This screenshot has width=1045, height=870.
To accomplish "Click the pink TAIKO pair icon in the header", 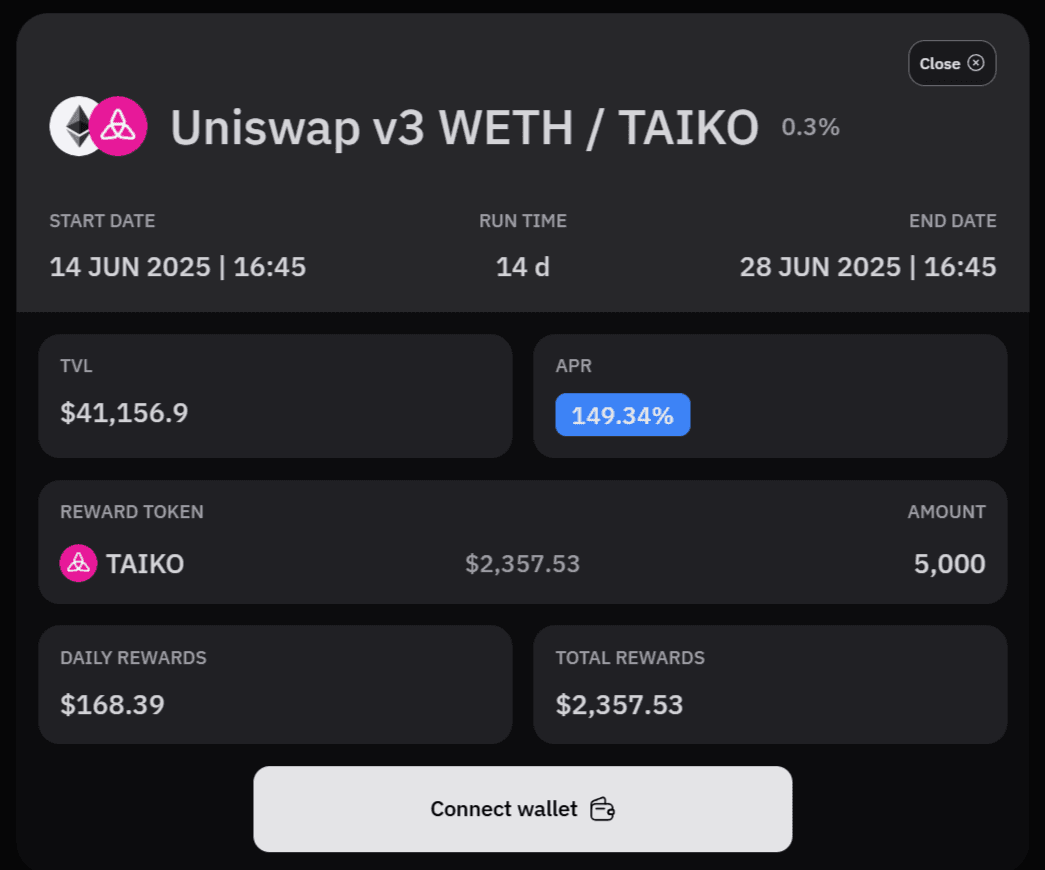I will tap(119, 126).
